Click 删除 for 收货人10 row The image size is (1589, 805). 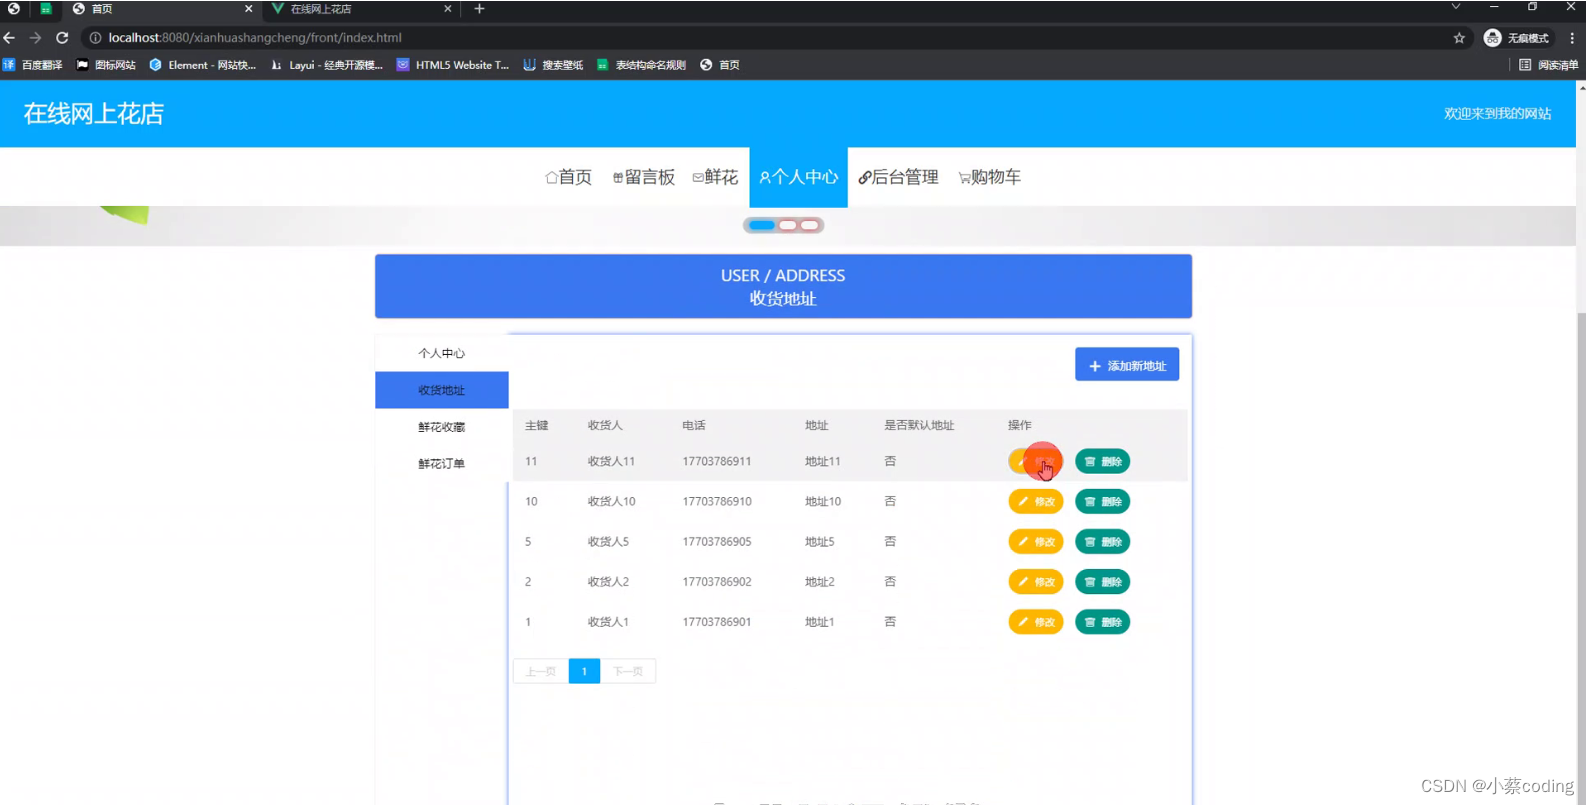pyautogui.click(x=1102, y=502)
